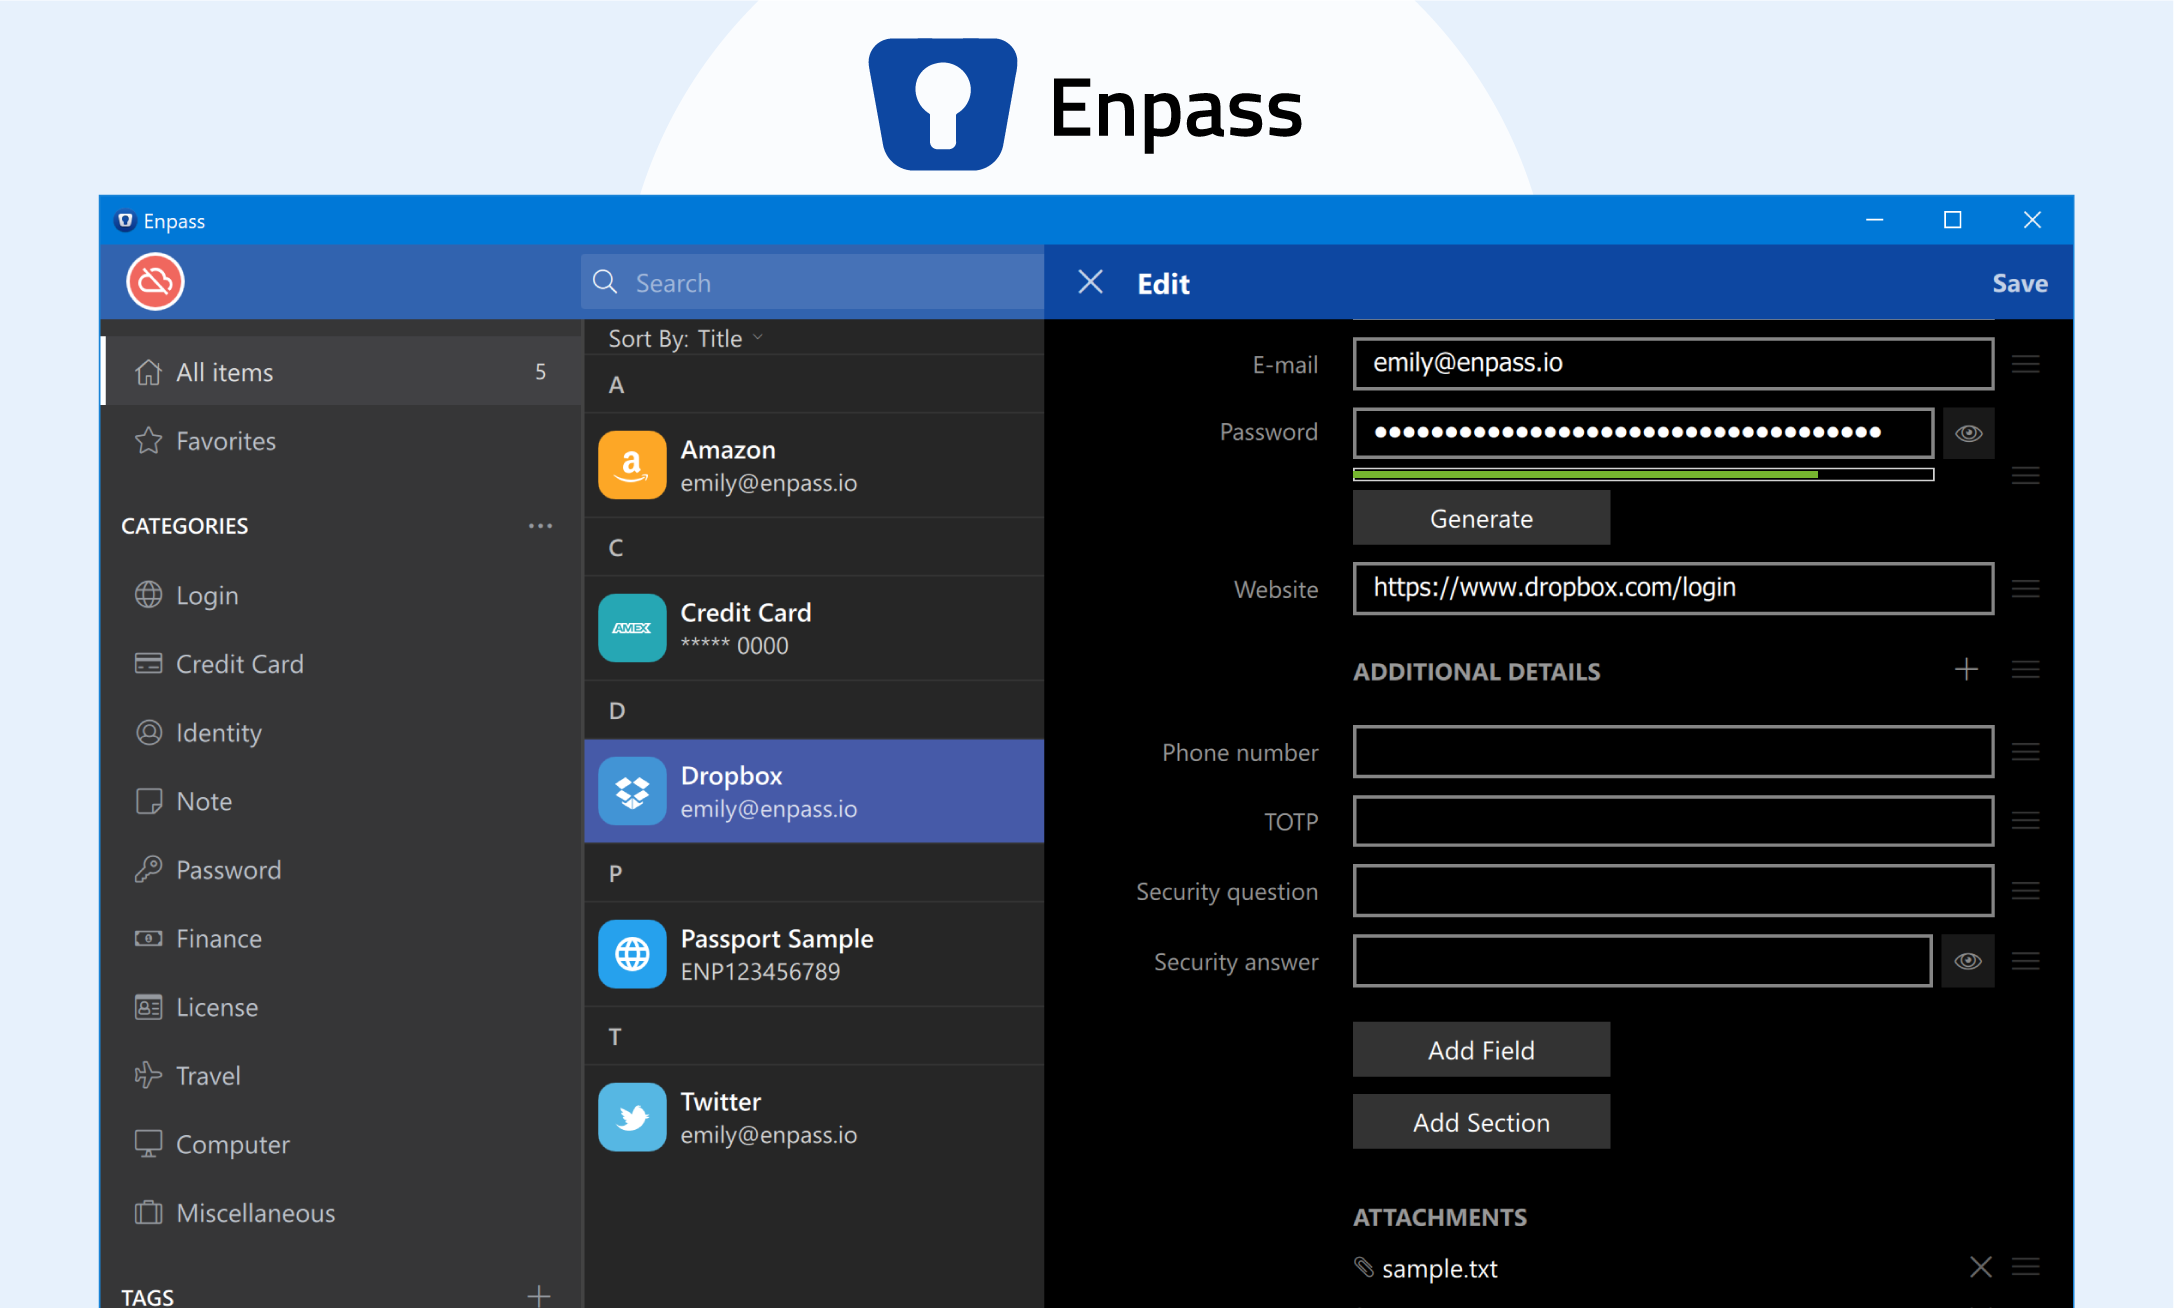Toggle Security answer visibility eye icon
Viewport: 2174px width, 1308px height.
(x=1968, y=961)
